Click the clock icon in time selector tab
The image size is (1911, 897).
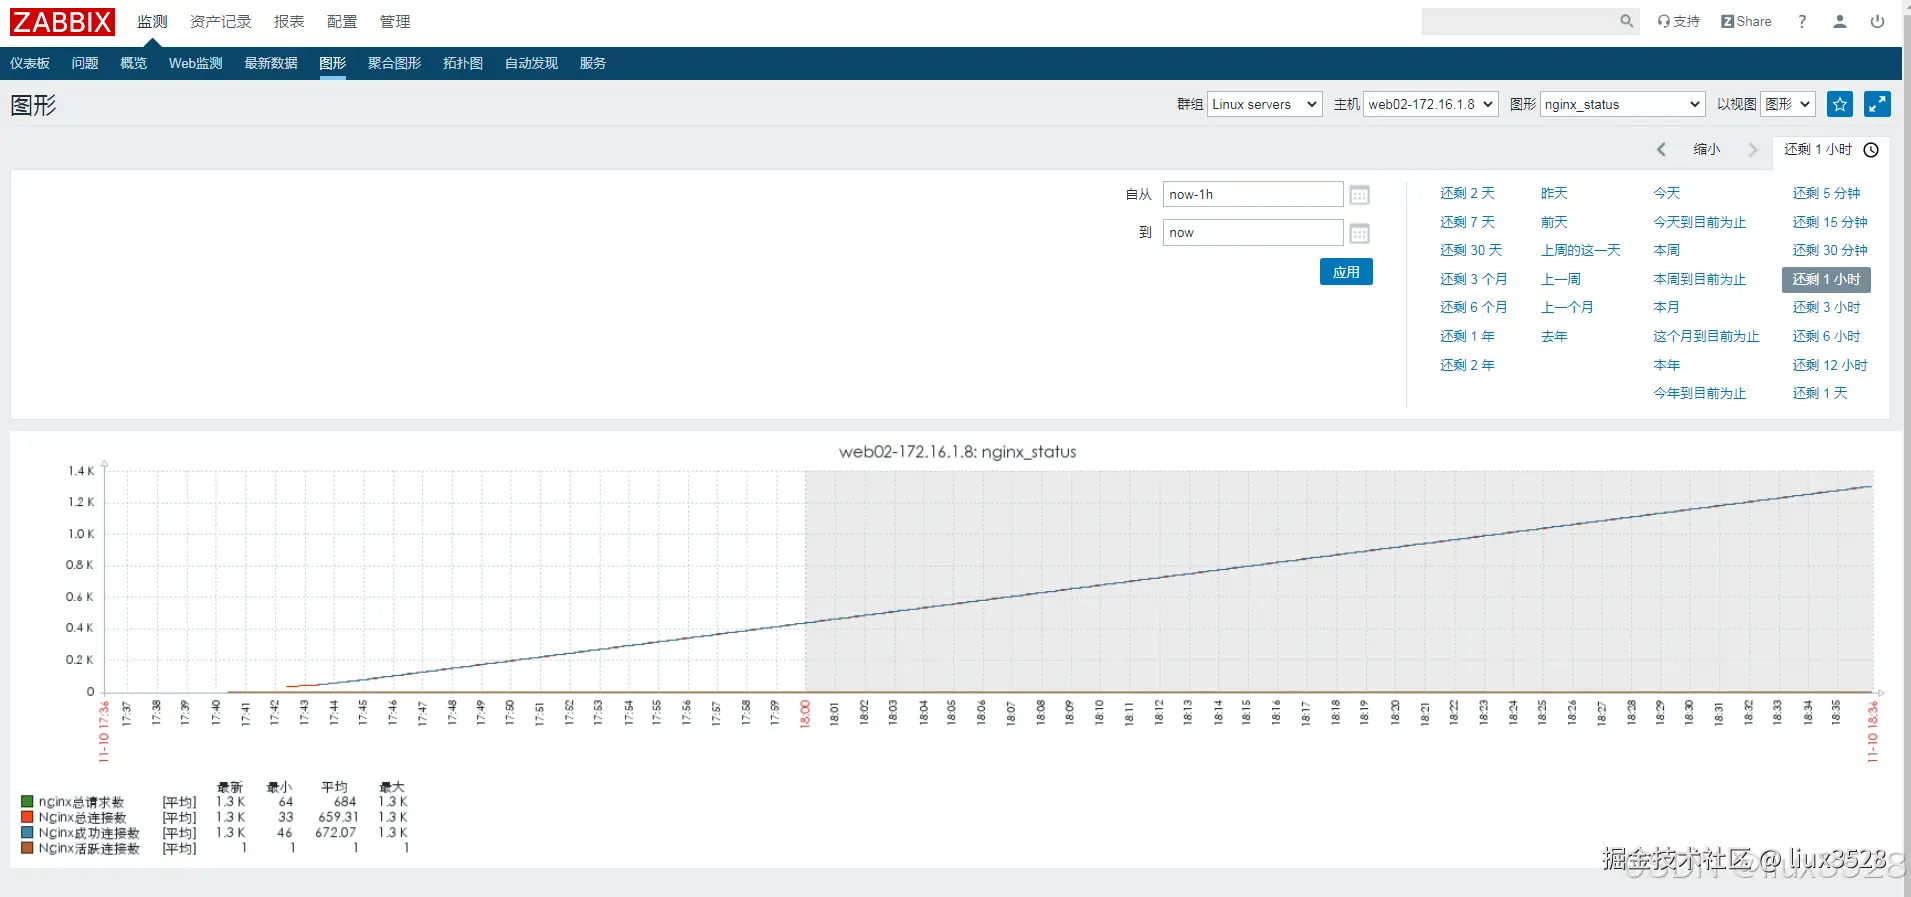pyautogui.click(x=1871, y=149)
